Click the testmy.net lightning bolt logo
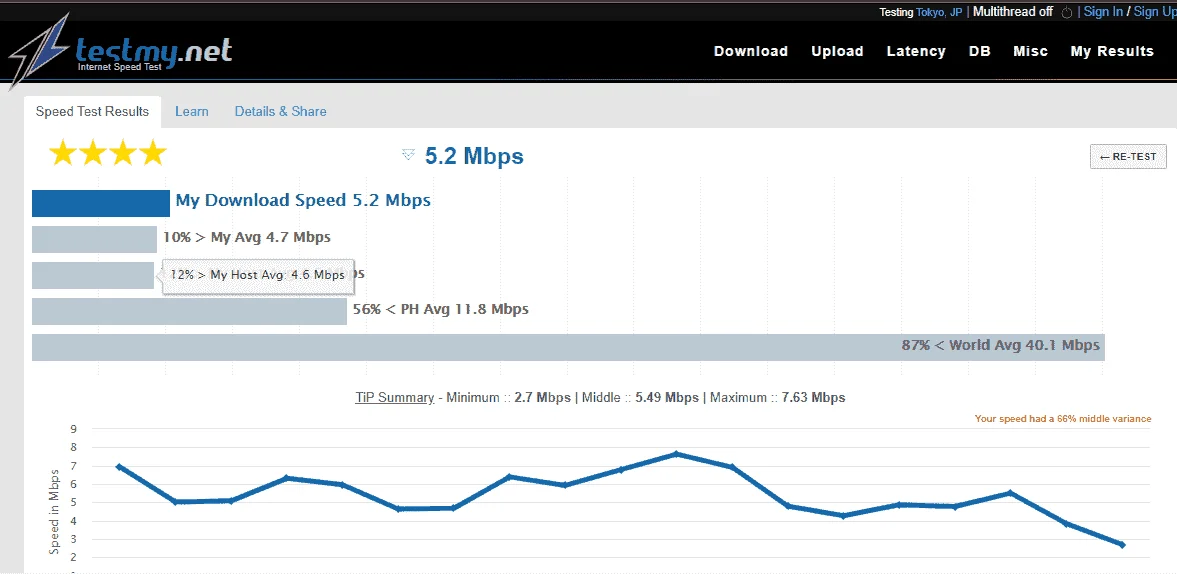Viewport: 1177px width, 574px height. (x=39, y=51)
